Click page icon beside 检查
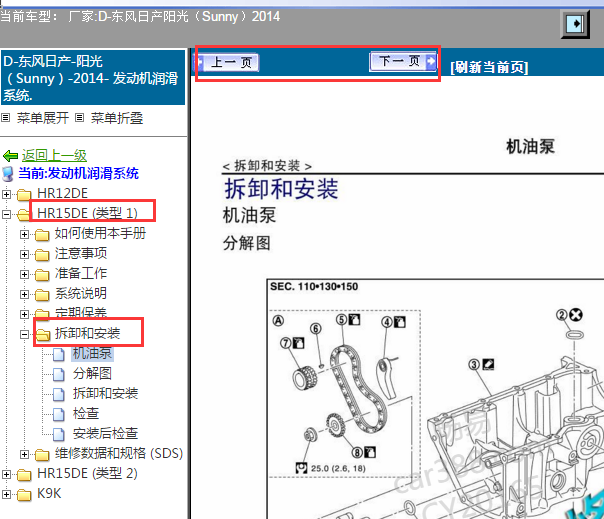Screen dimensions: 604x519 click(x=59, y=415)
